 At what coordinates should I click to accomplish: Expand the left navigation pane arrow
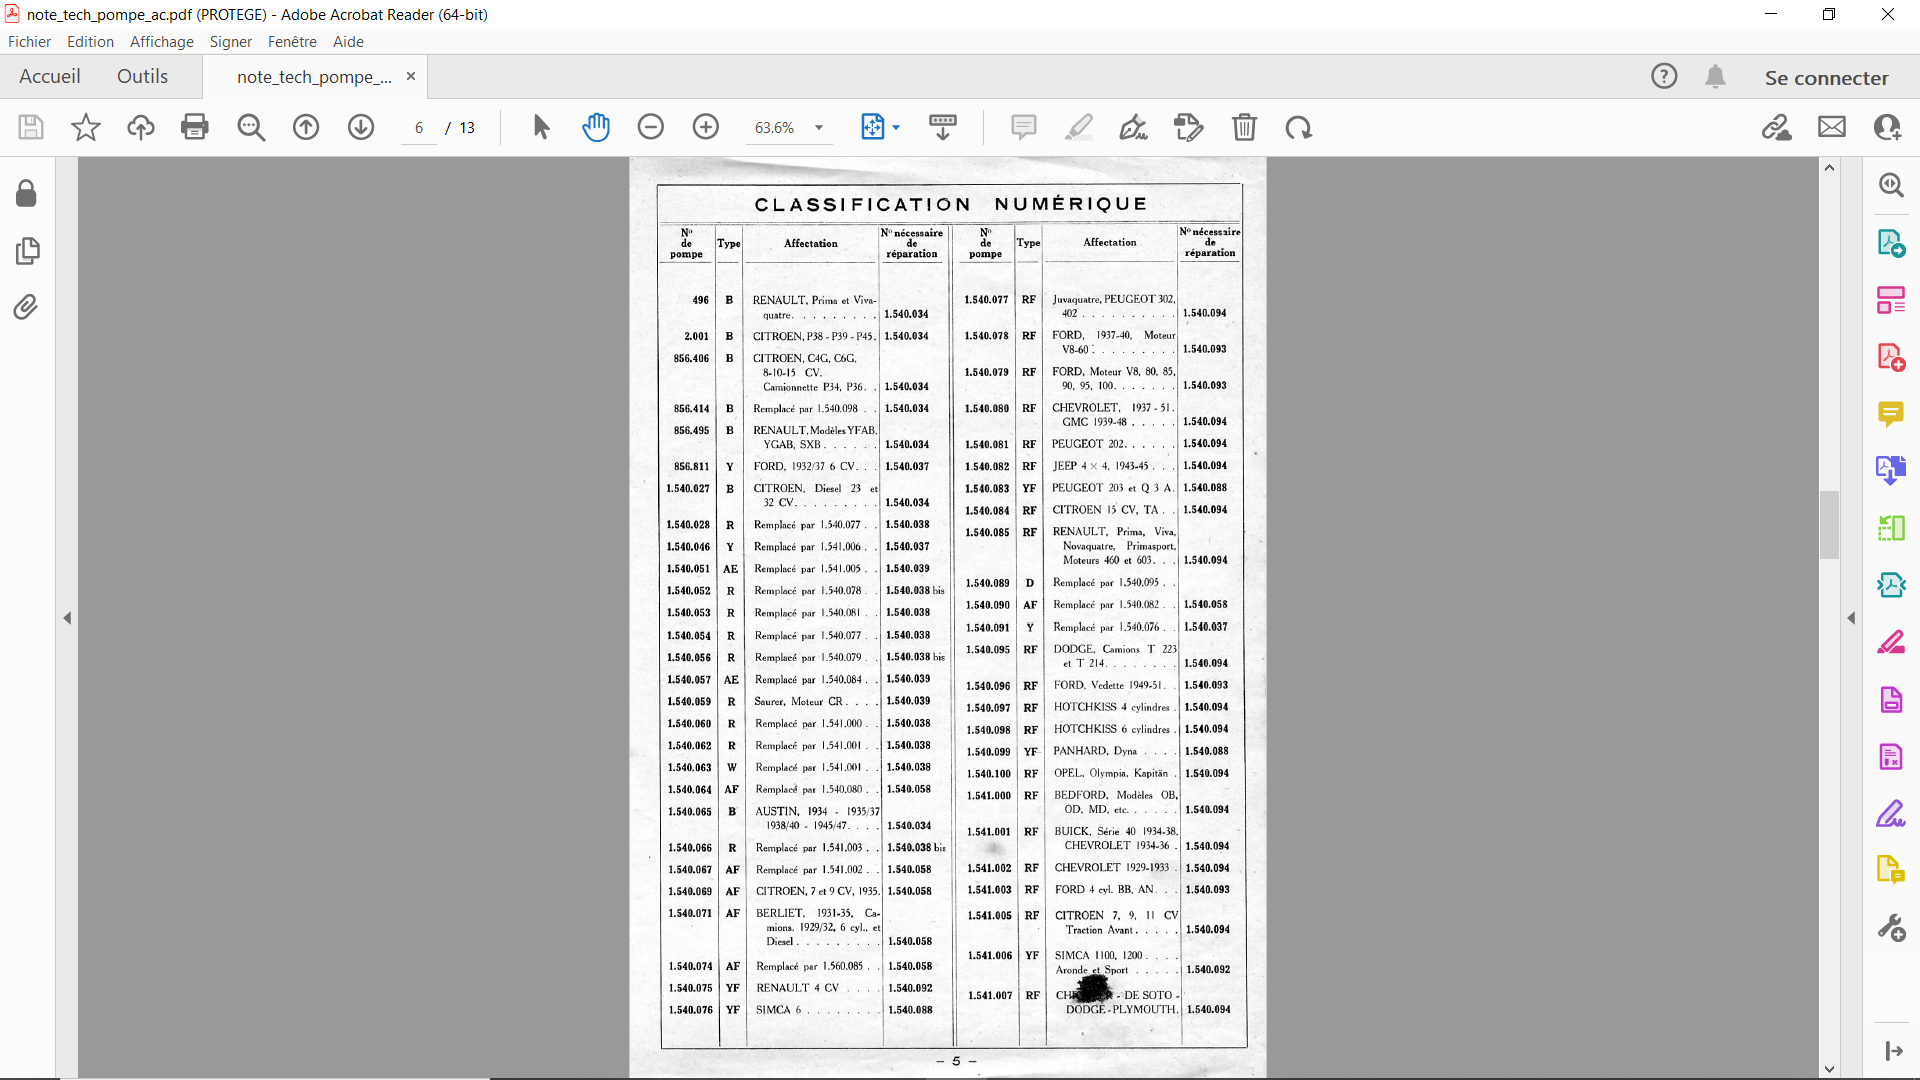point(67,618)
